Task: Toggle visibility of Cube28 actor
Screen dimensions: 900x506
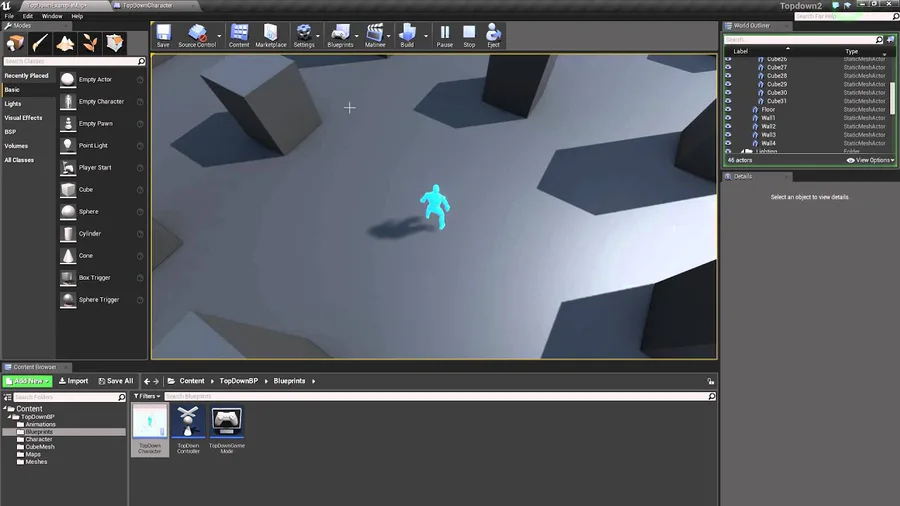Action: pyautogui.click(x=728, y=76)
